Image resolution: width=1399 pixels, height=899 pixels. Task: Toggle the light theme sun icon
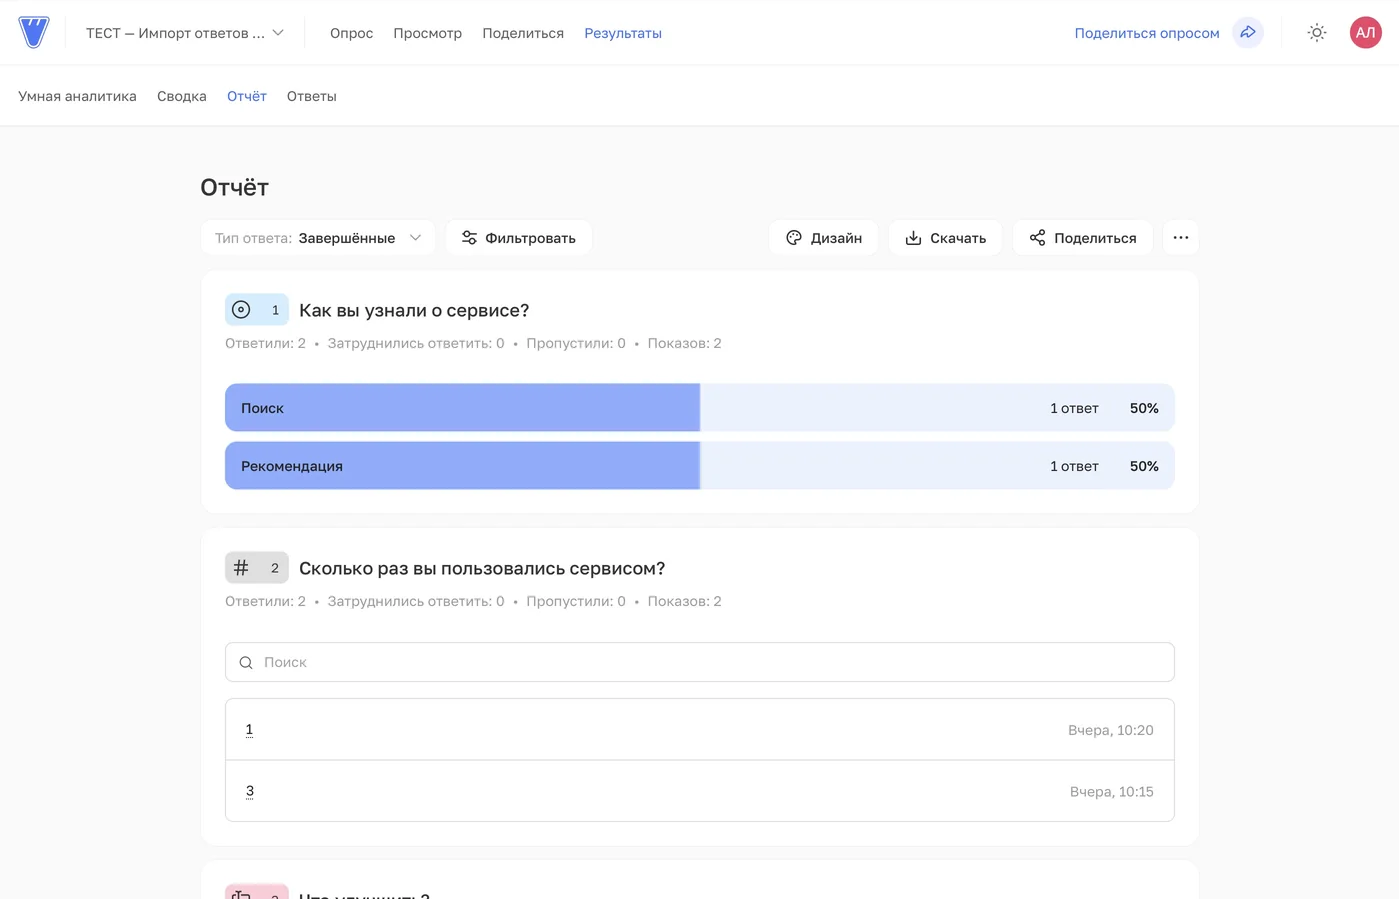(1317, 33)
